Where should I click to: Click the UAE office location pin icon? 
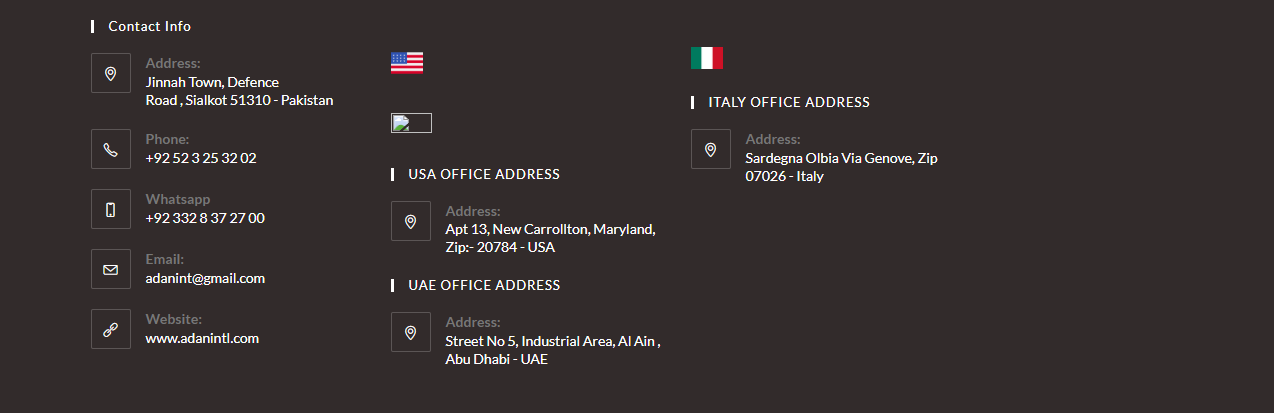(411, 332)
